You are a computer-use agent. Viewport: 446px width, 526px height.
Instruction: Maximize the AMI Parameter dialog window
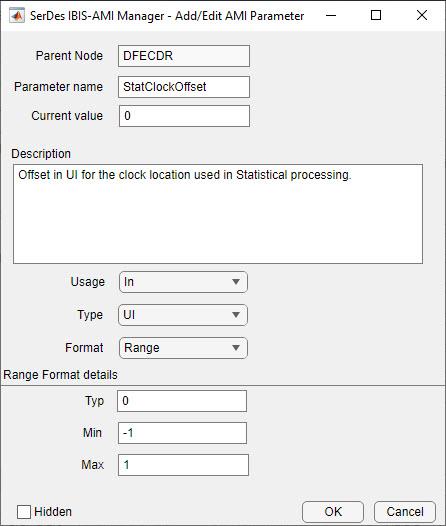[x=376, y=15]
